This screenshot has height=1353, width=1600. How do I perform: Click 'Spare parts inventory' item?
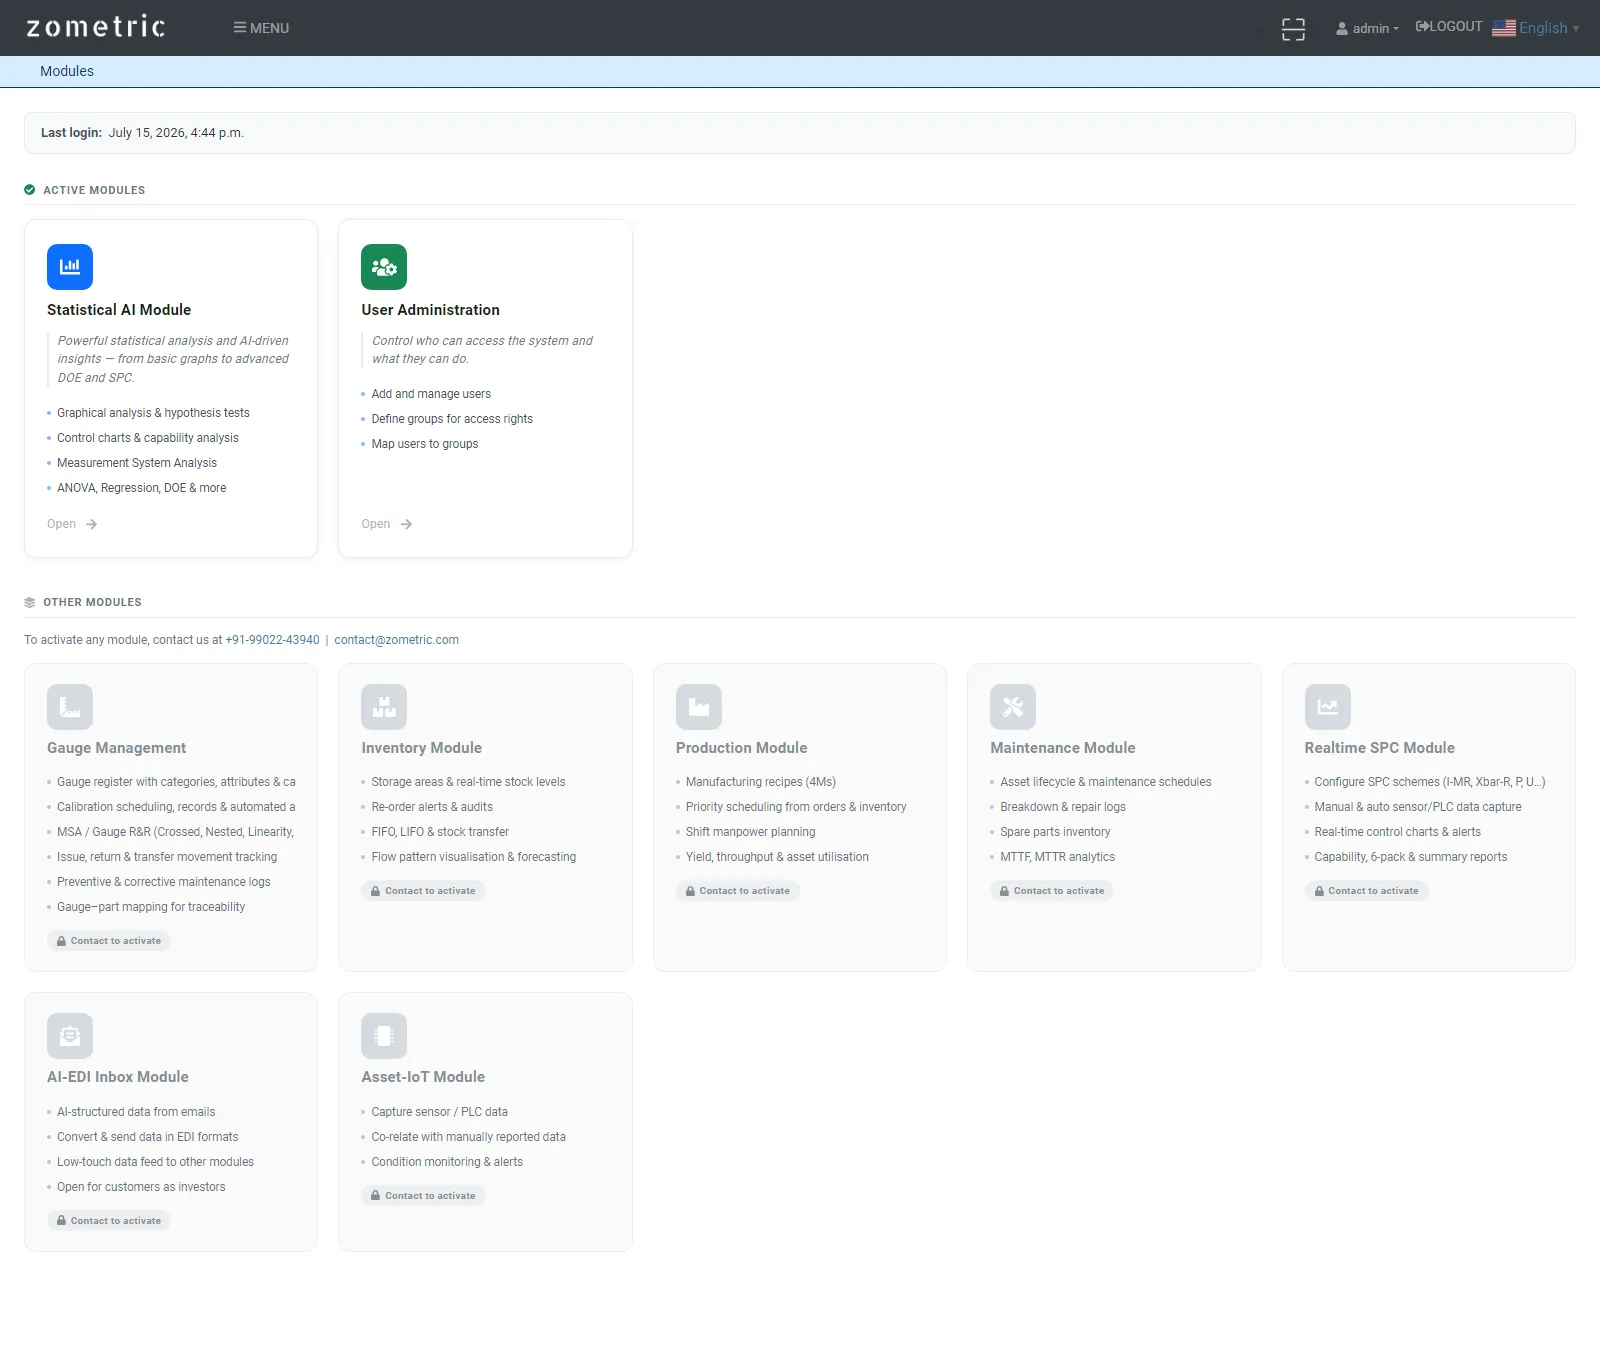point(1055,832)
